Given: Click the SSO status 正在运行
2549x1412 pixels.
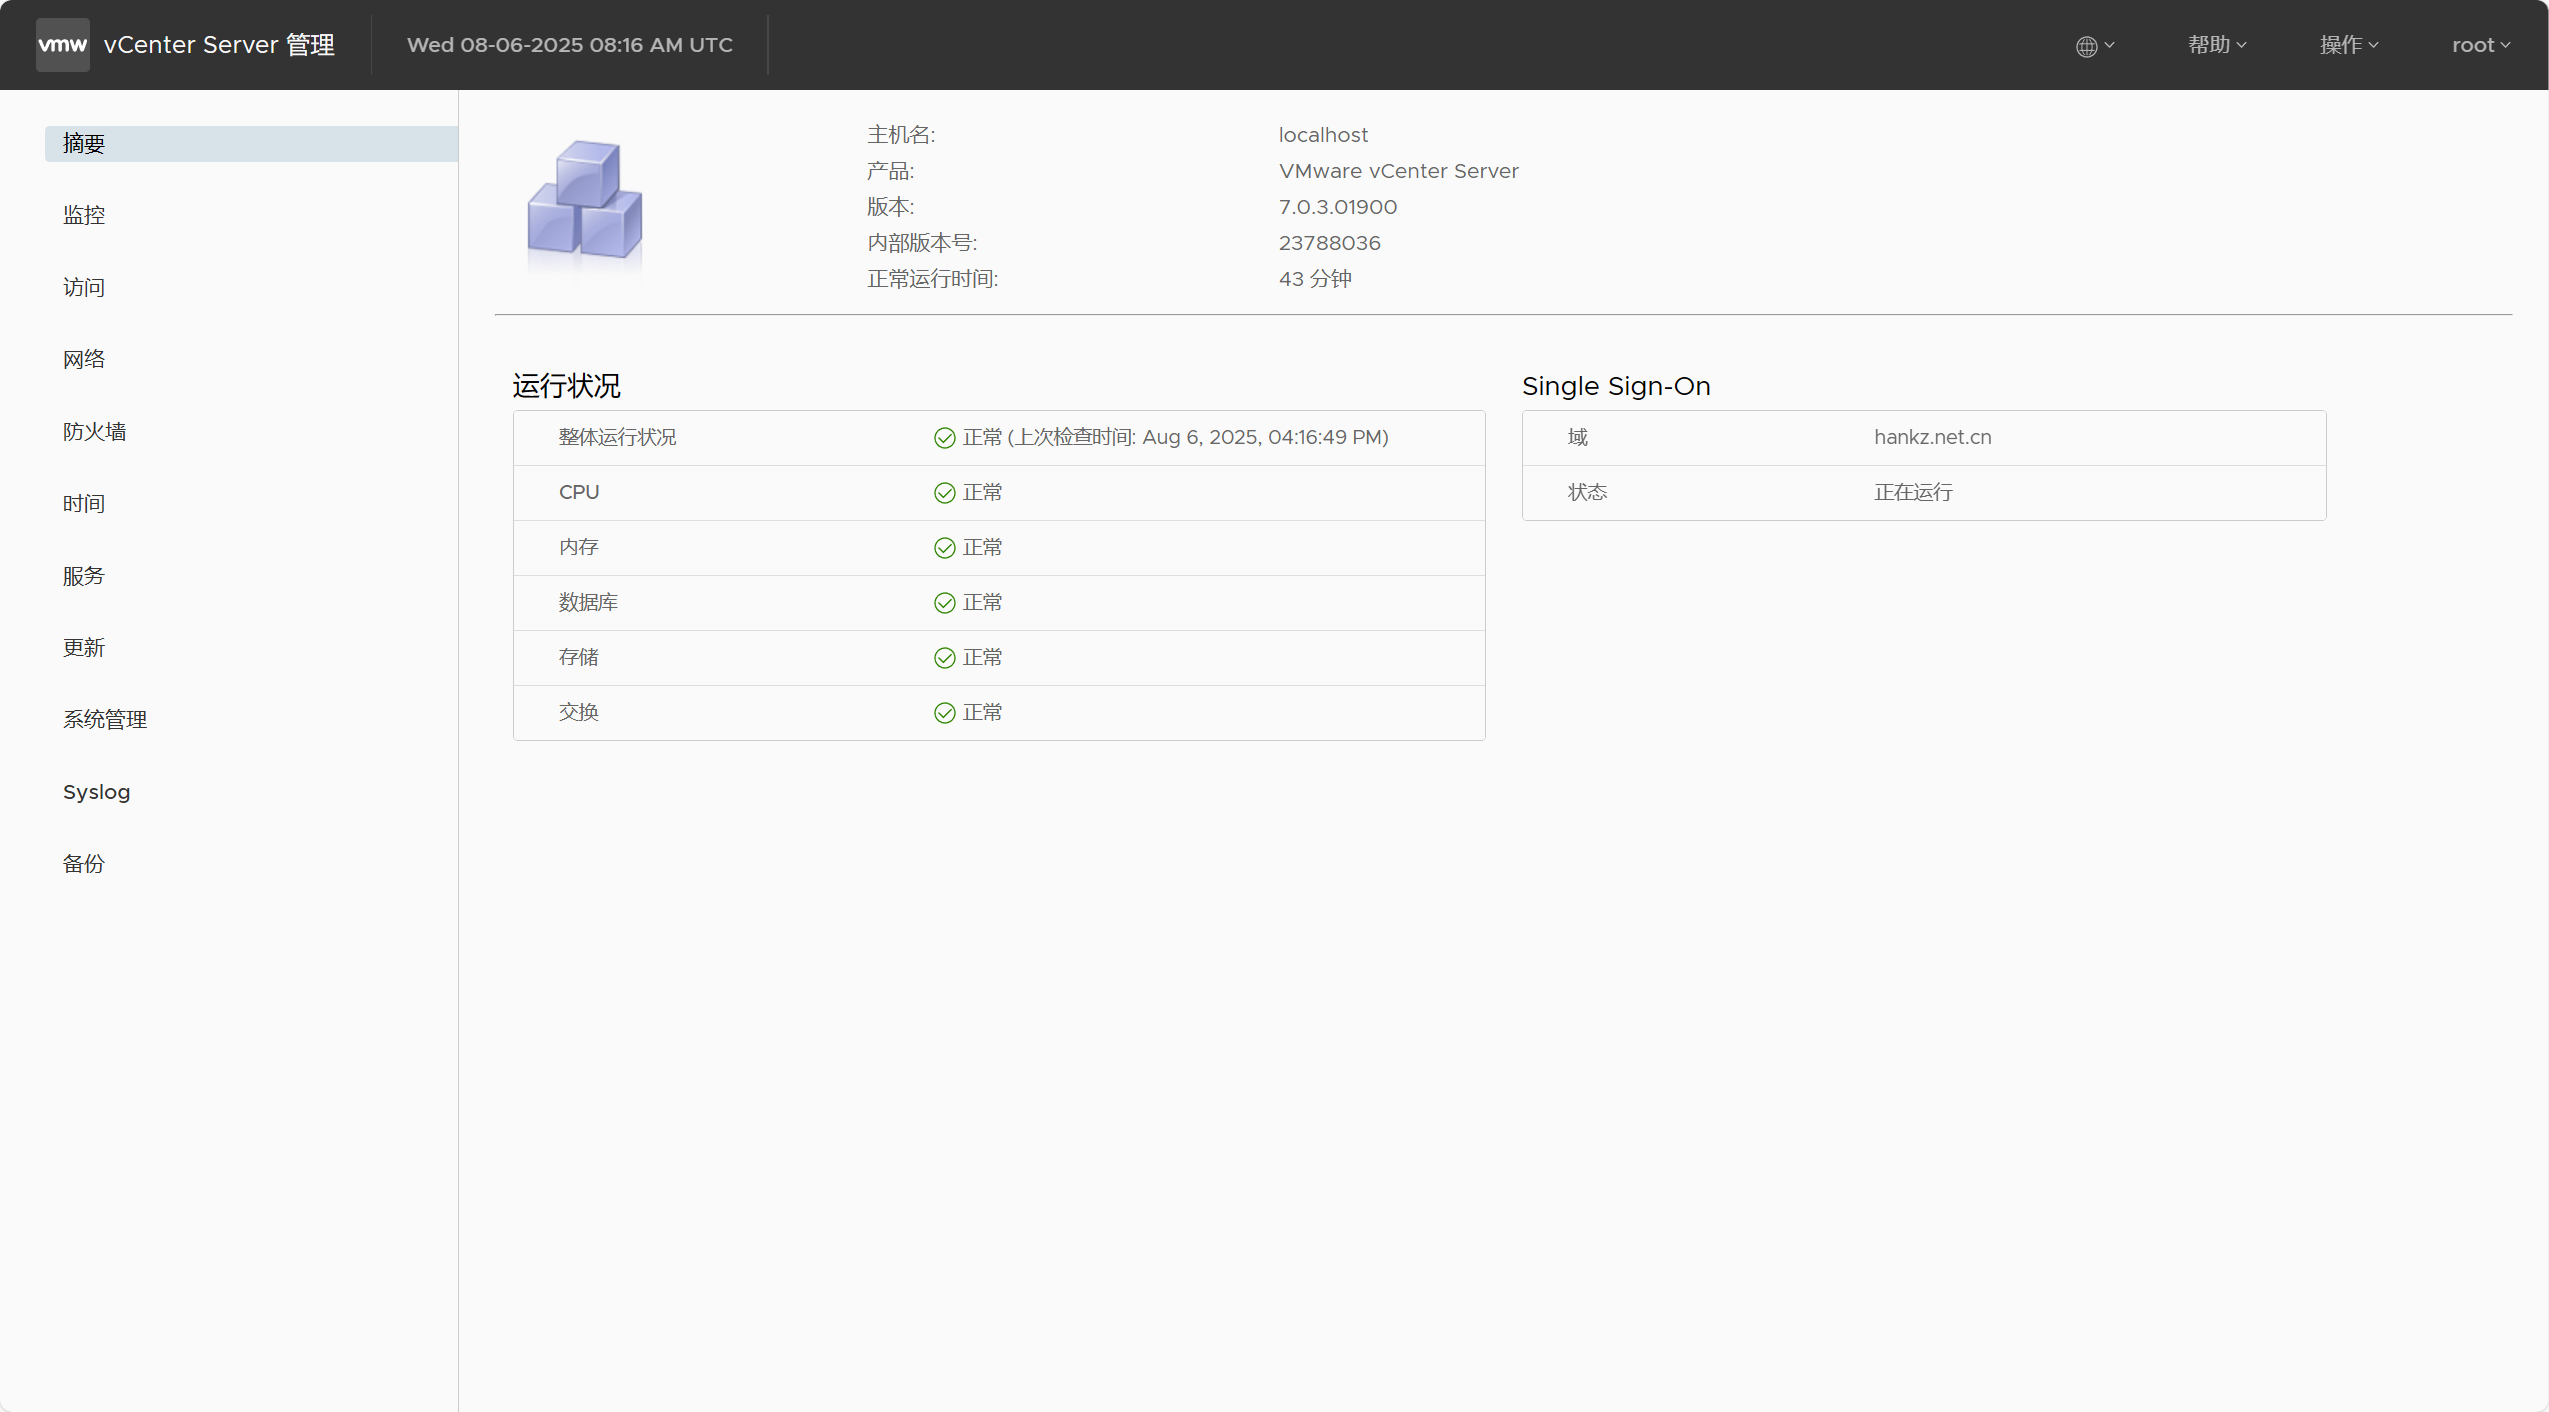Looking at the screenshot, I should [x=1913, y=493].
